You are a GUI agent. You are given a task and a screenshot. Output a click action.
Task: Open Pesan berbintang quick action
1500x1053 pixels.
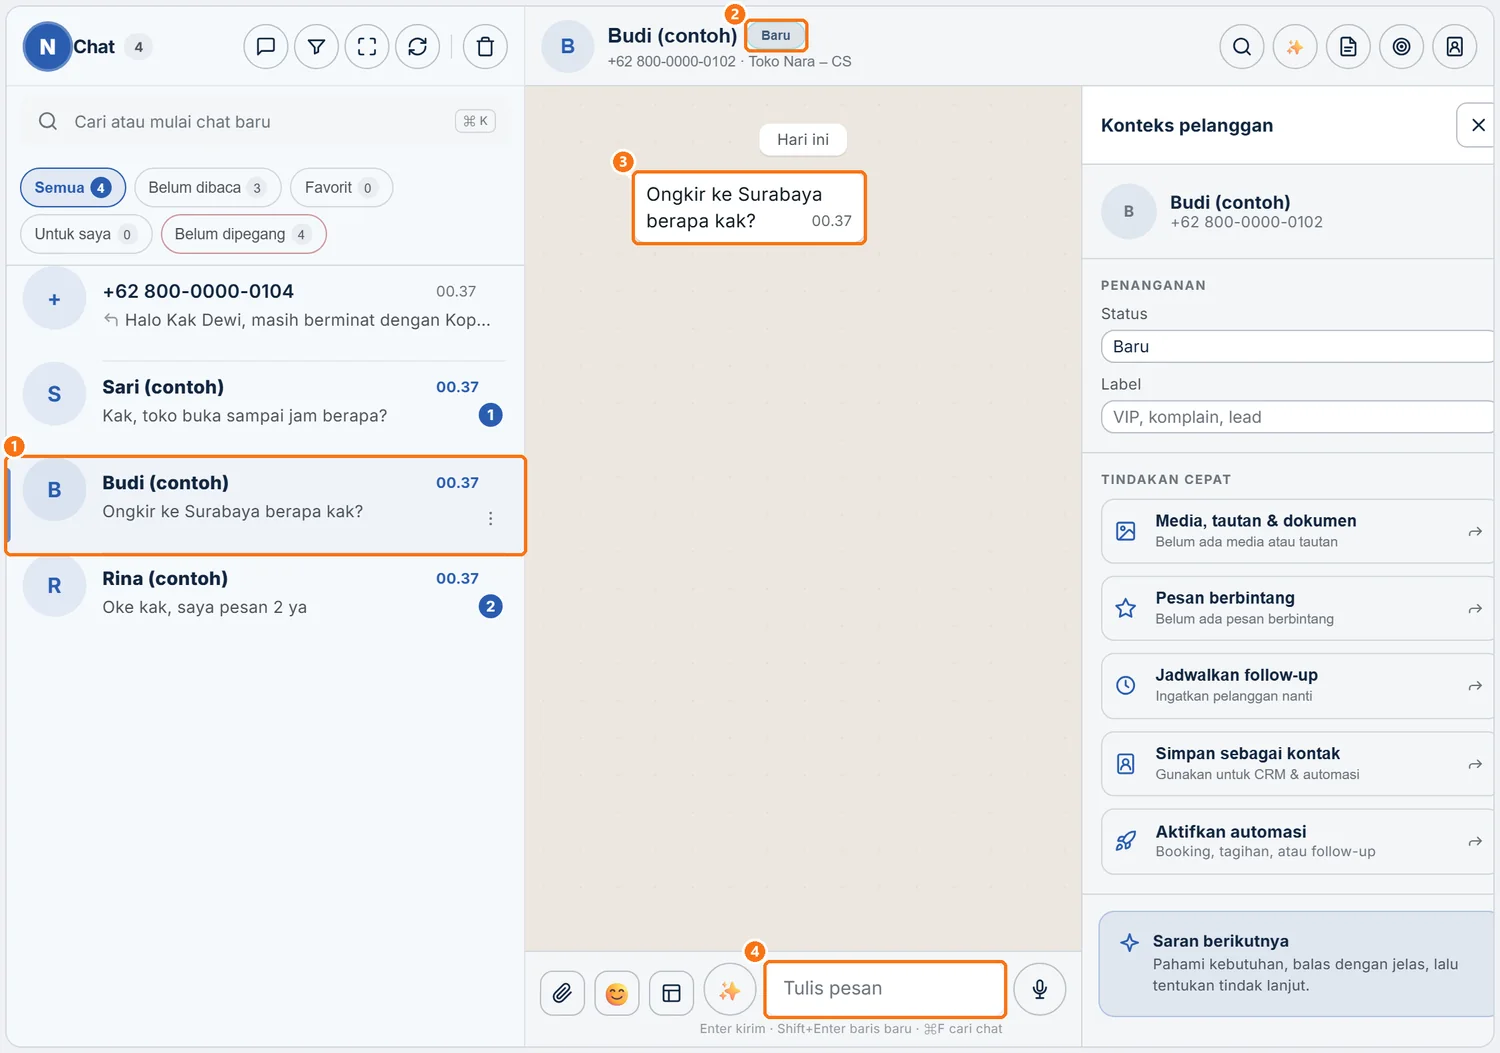(x=1297, y=608)
